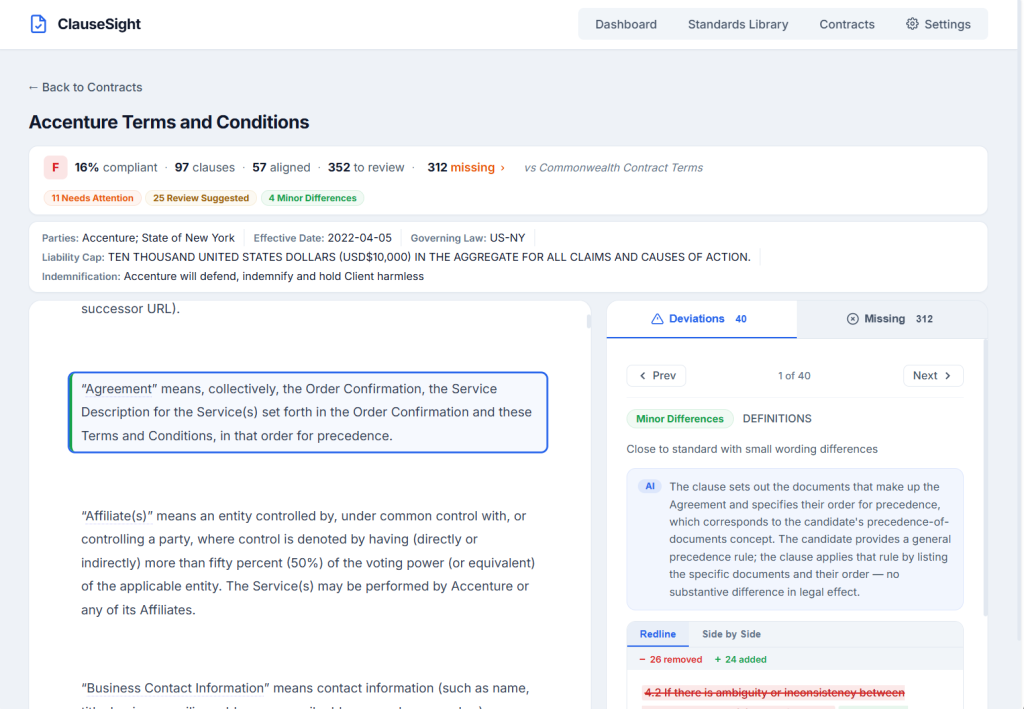This screenshot has width=1024, height=709.
Task: Click the F compliance grade badge
Action: pos(55,168)
